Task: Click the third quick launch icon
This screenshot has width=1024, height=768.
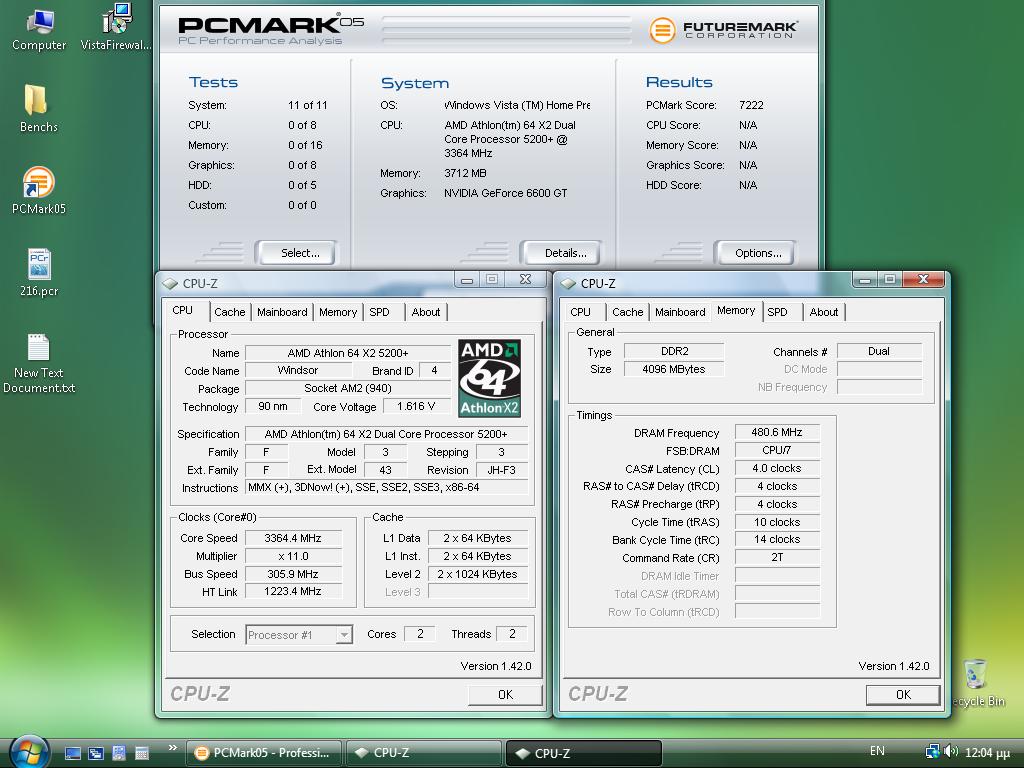Action: tap(118, 753)
